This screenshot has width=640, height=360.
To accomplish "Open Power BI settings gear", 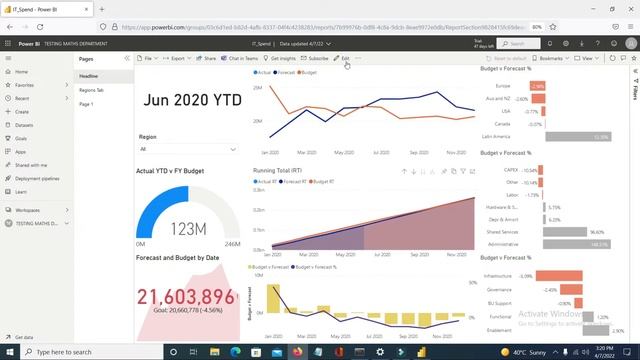I will pos(566,43).
